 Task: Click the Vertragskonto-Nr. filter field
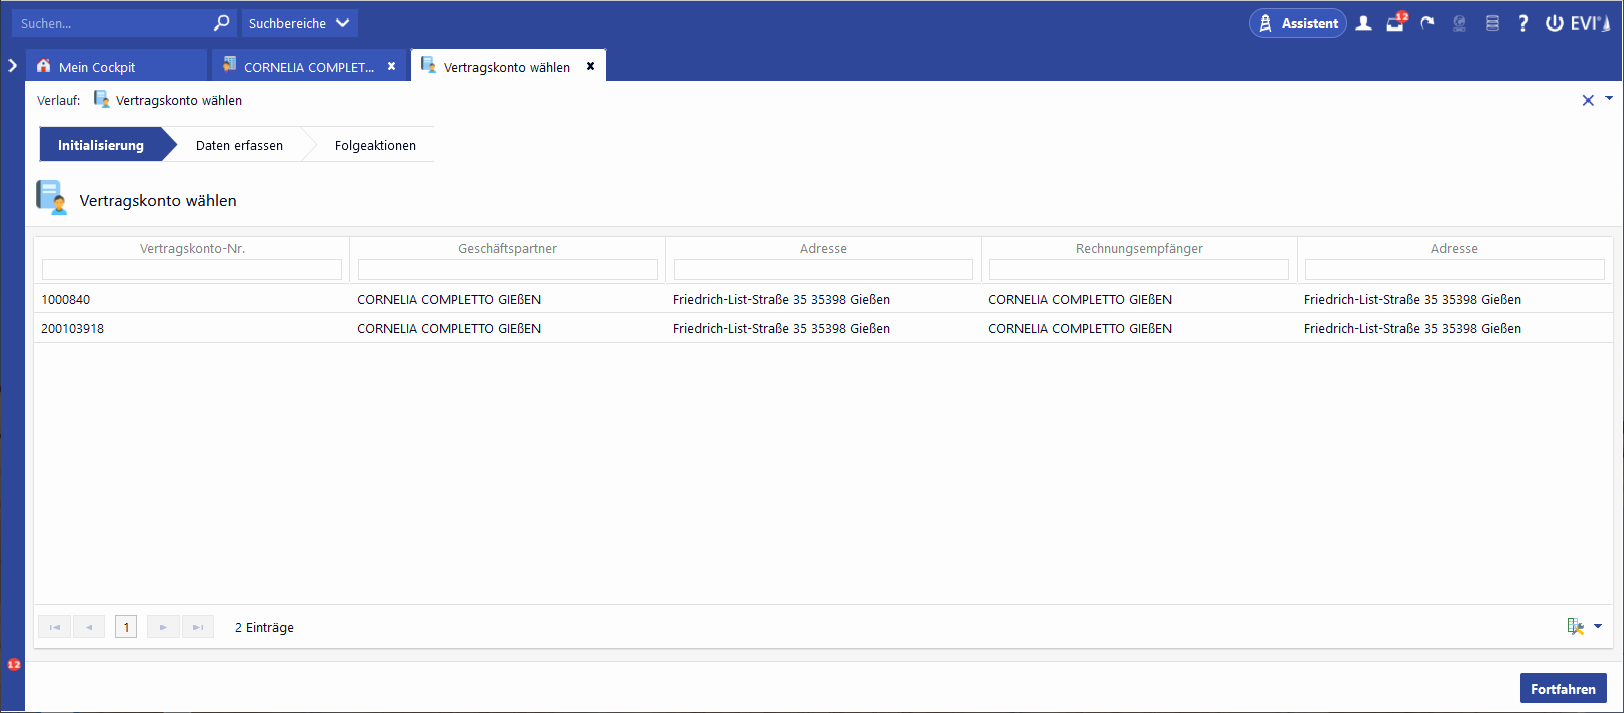pyautogui.click(x=192, y=270)
